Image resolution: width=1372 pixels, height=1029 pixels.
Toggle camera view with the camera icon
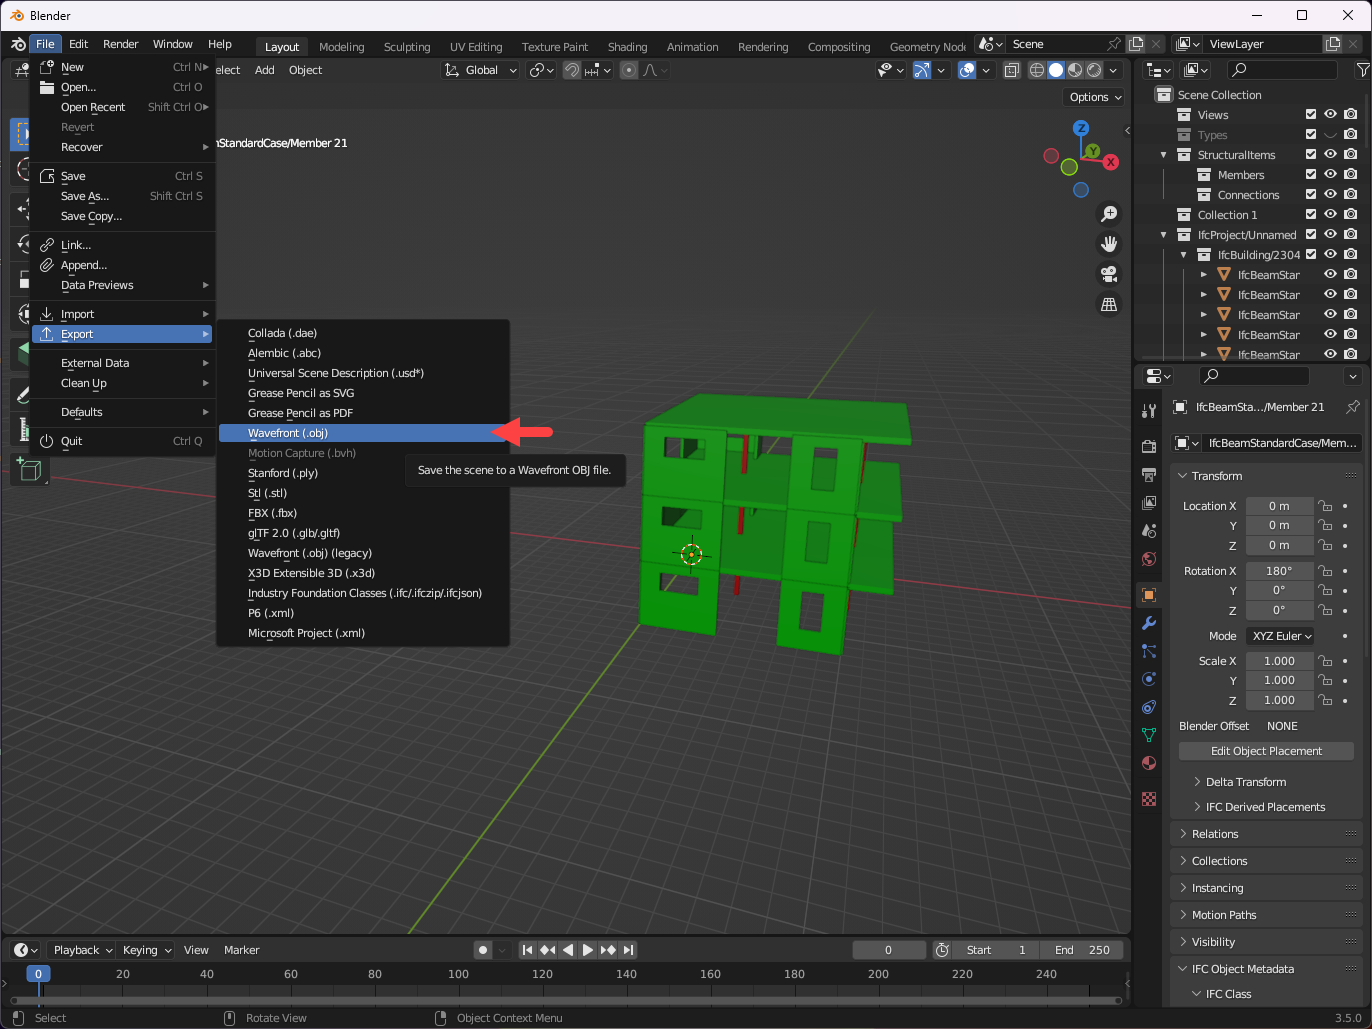click(1109, 274)
